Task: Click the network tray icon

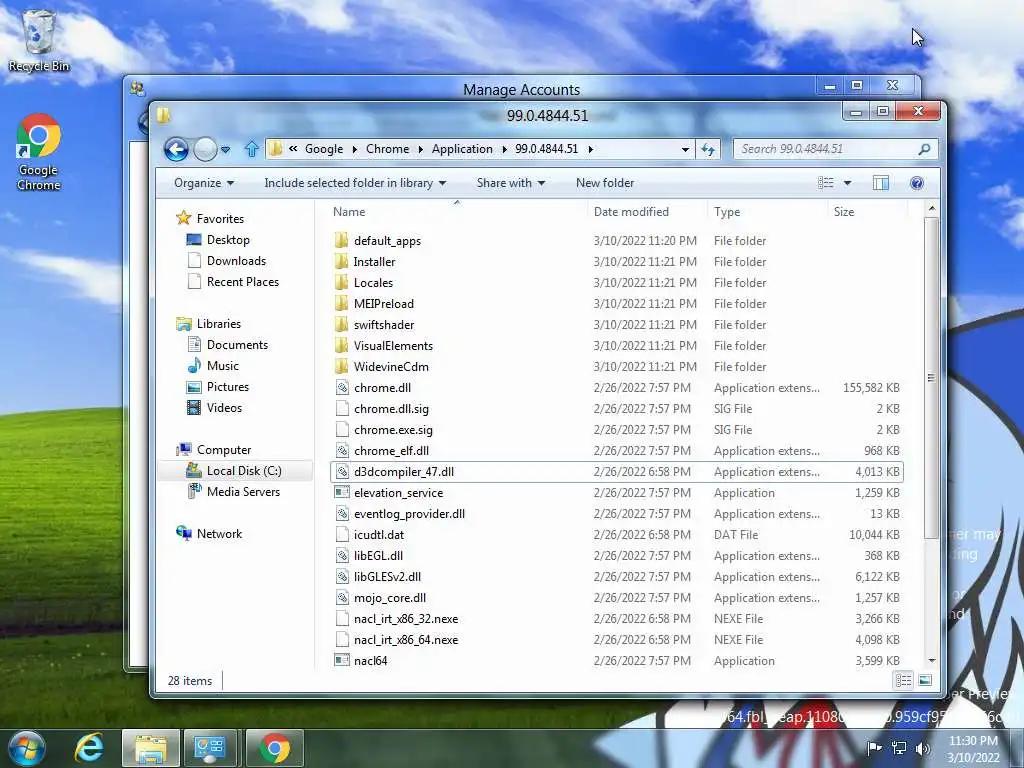Action: point(899,748)
